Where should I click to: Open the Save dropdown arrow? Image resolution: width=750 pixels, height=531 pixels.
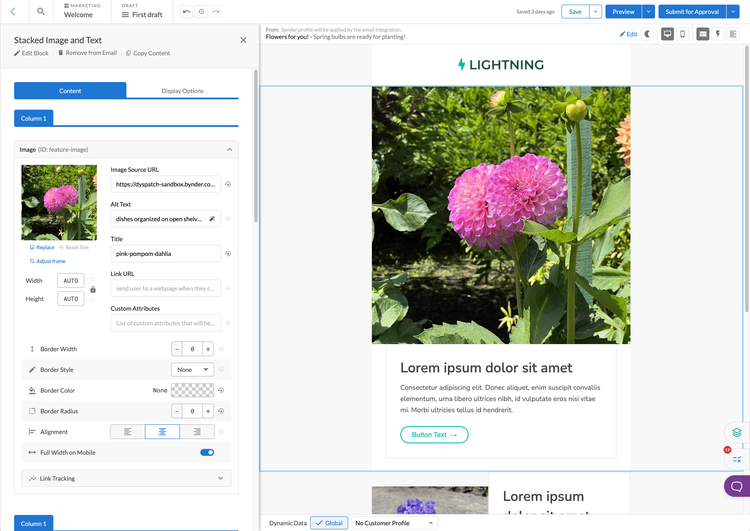click(596, 11)
